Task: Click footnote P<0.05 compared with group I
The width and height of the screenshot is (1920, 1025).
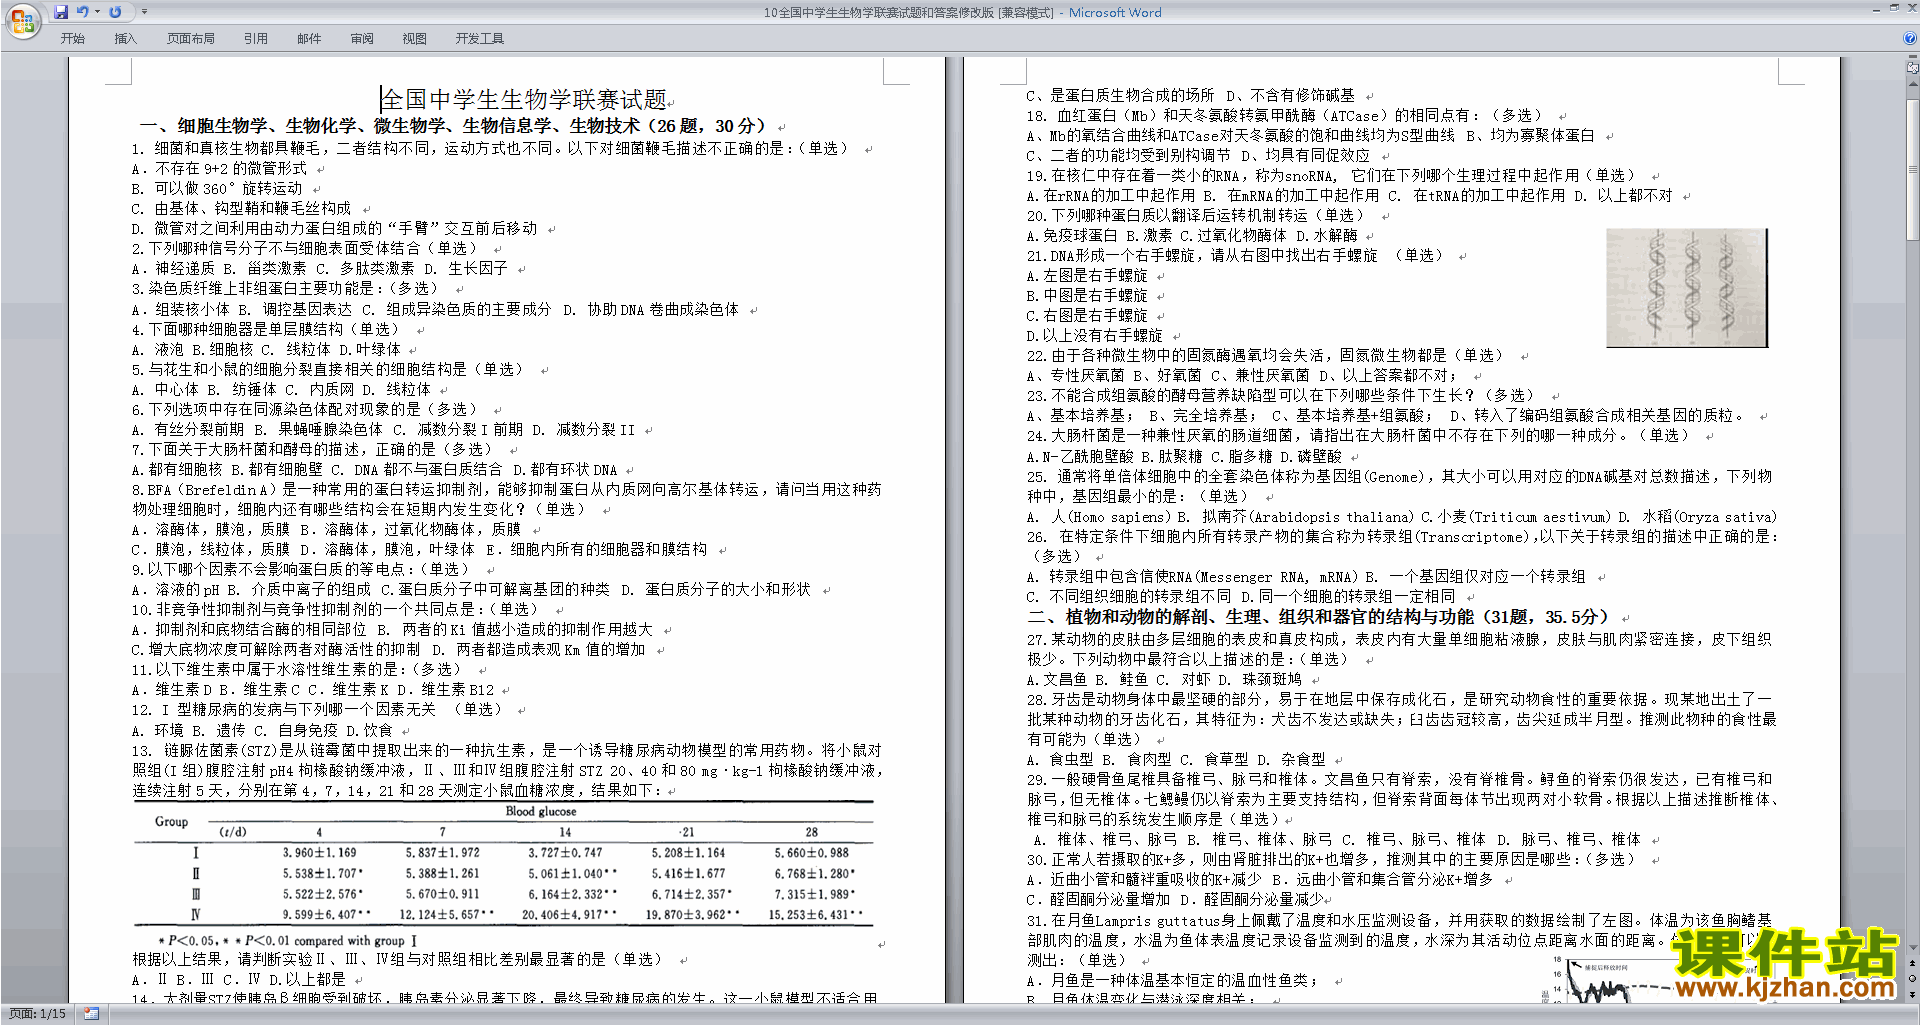Action: point(287,941)
